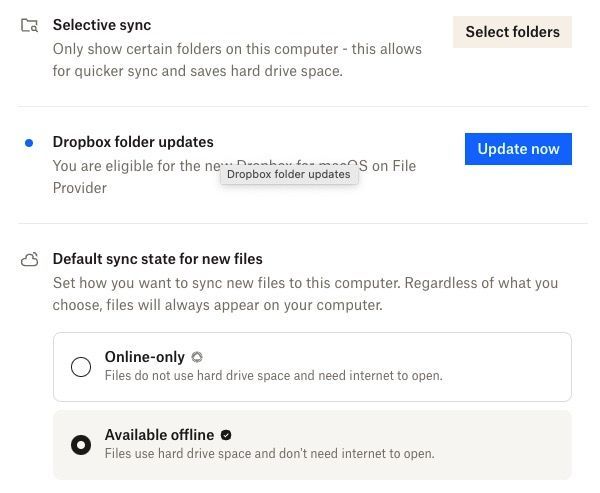Click the 'Files use hard drive space' description

point(269,453)
